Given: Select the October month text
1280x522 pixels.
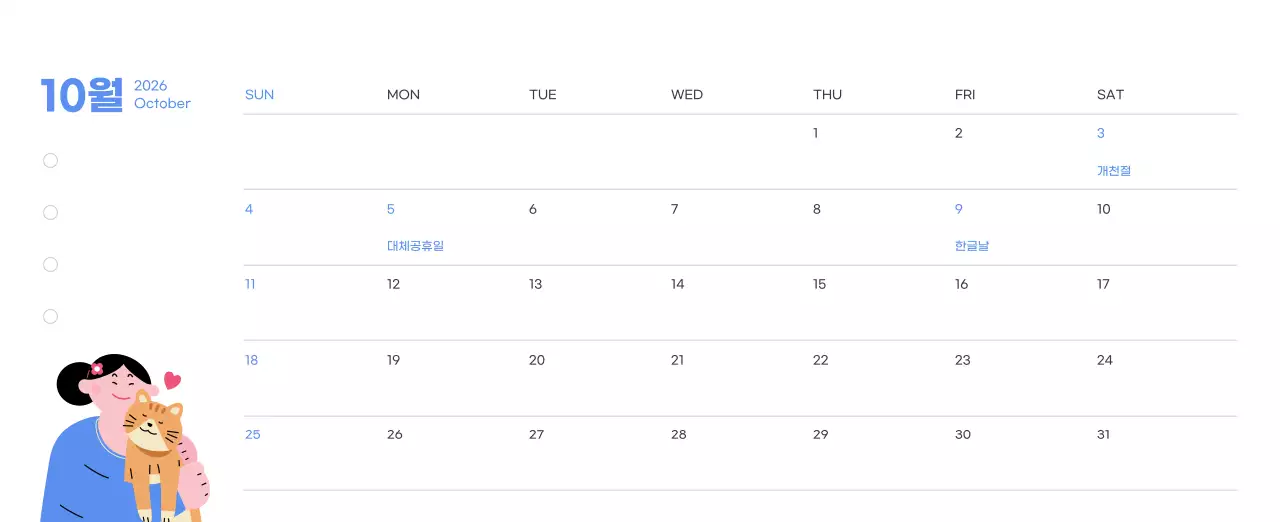Looking at the screenshot, I should [x=162, y=104].
